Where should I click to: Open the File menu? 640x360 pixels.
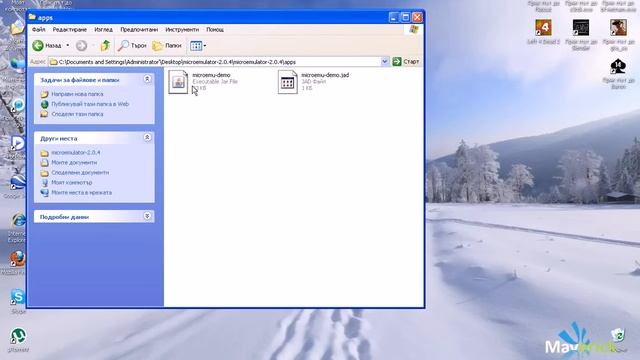click(x=38, y=29)
